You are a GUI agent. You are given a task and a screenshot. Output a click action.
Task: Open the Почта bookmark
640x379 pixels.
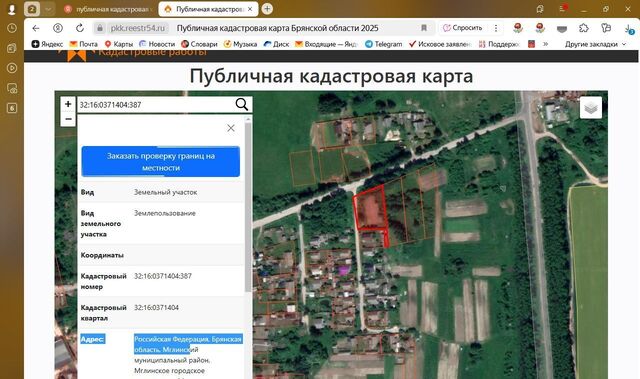pos(84,44)
